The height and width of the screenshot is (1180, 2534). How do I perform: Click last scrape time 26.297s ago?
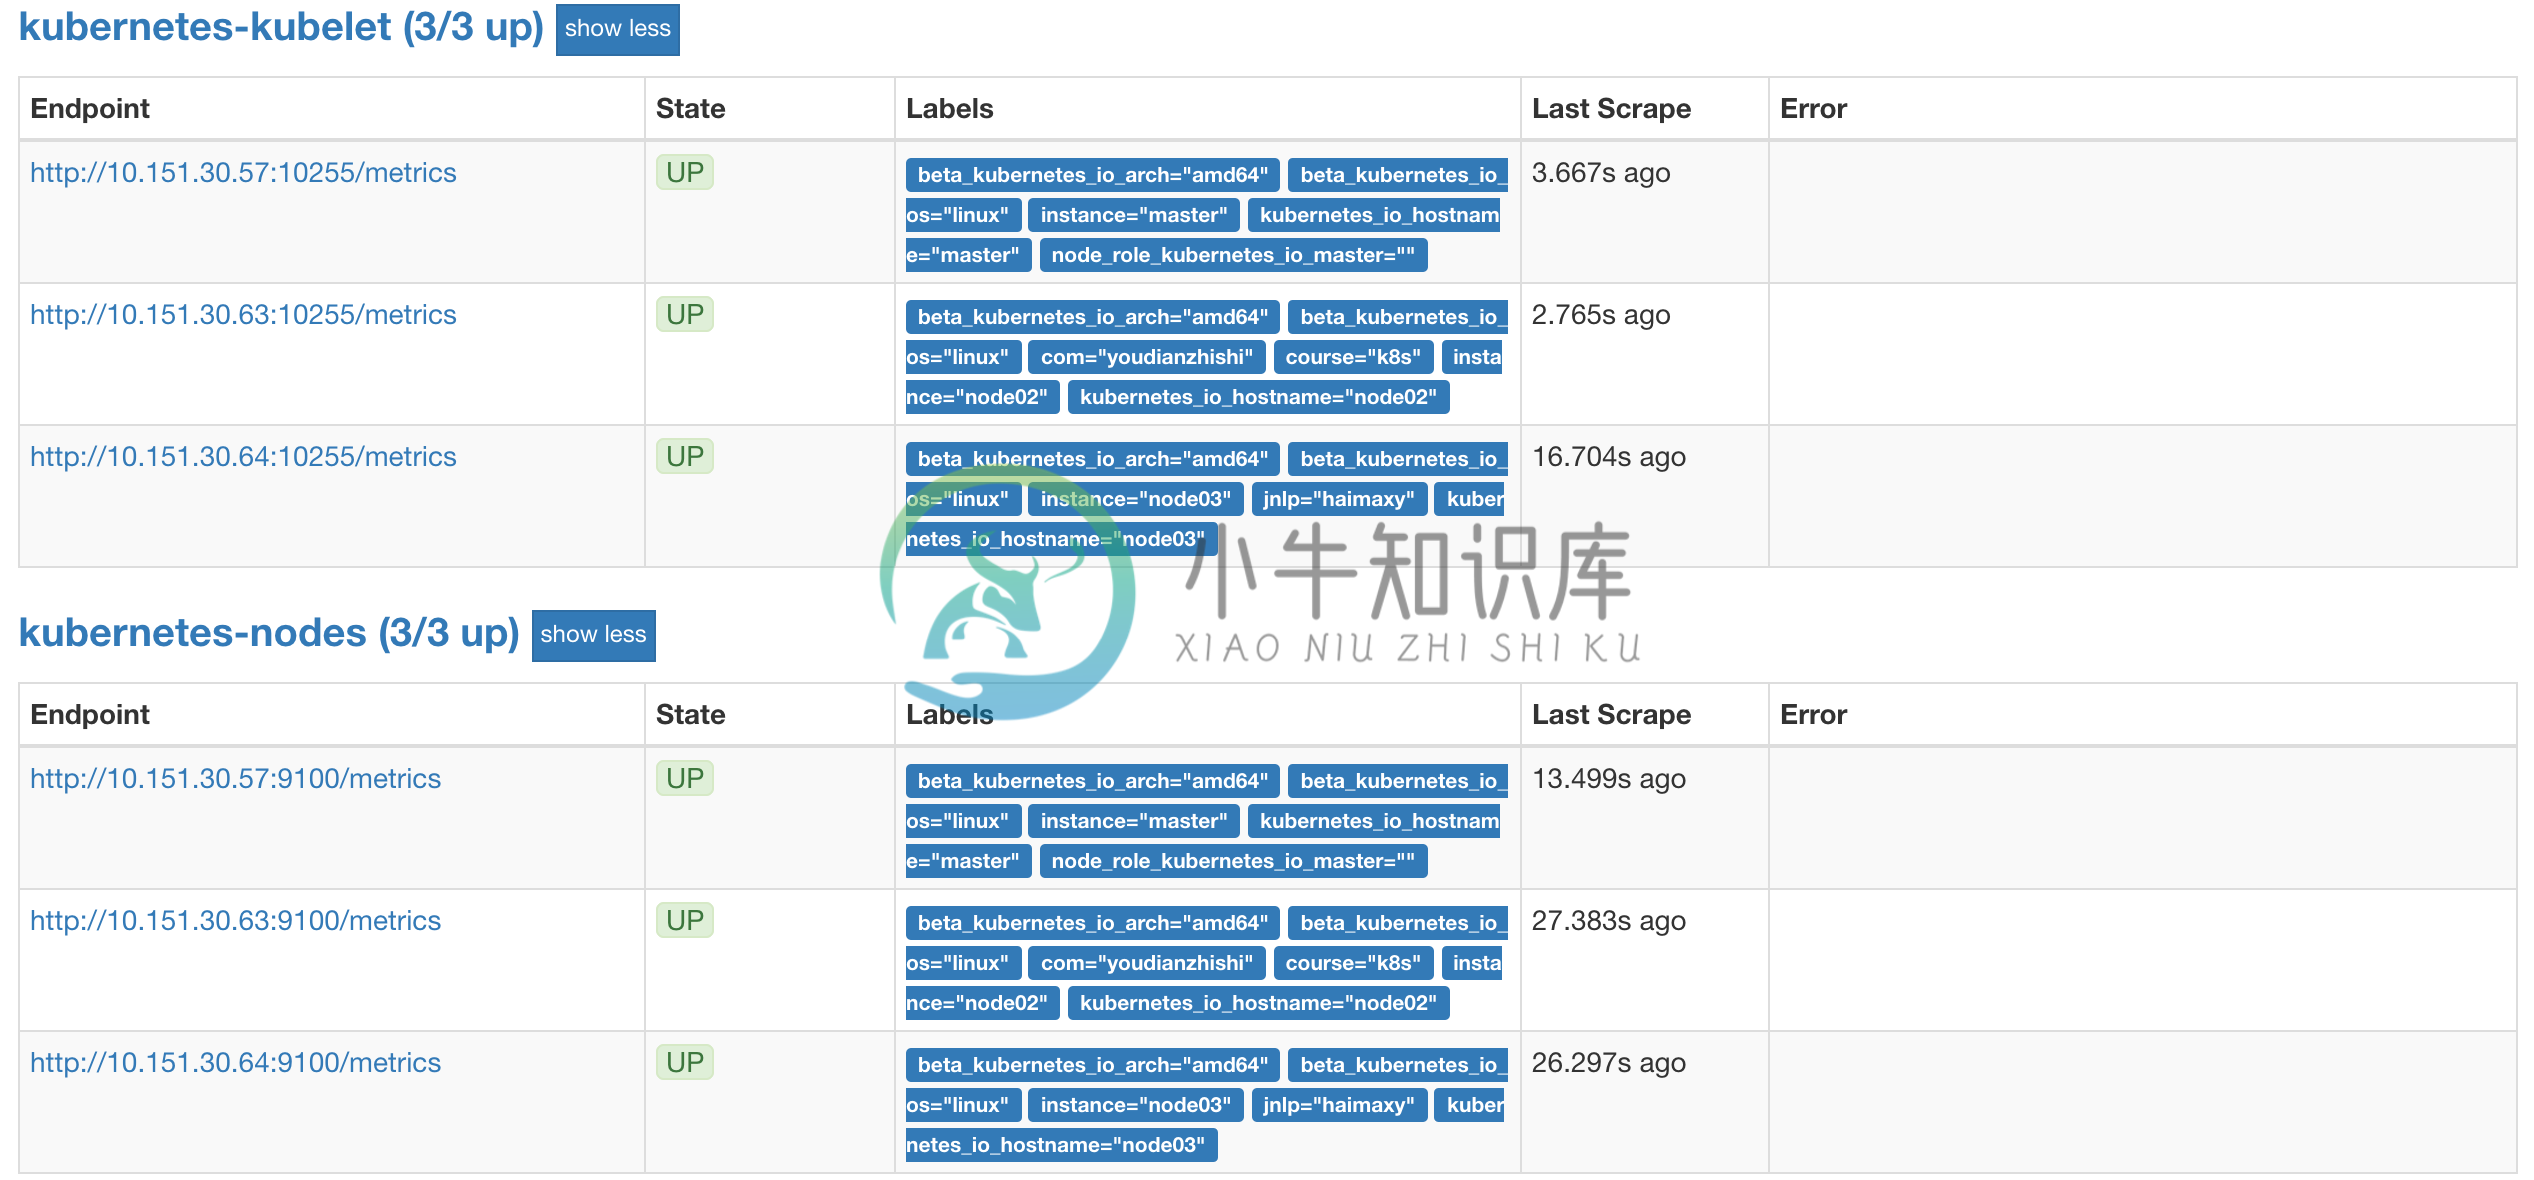pos(1609,1063)
